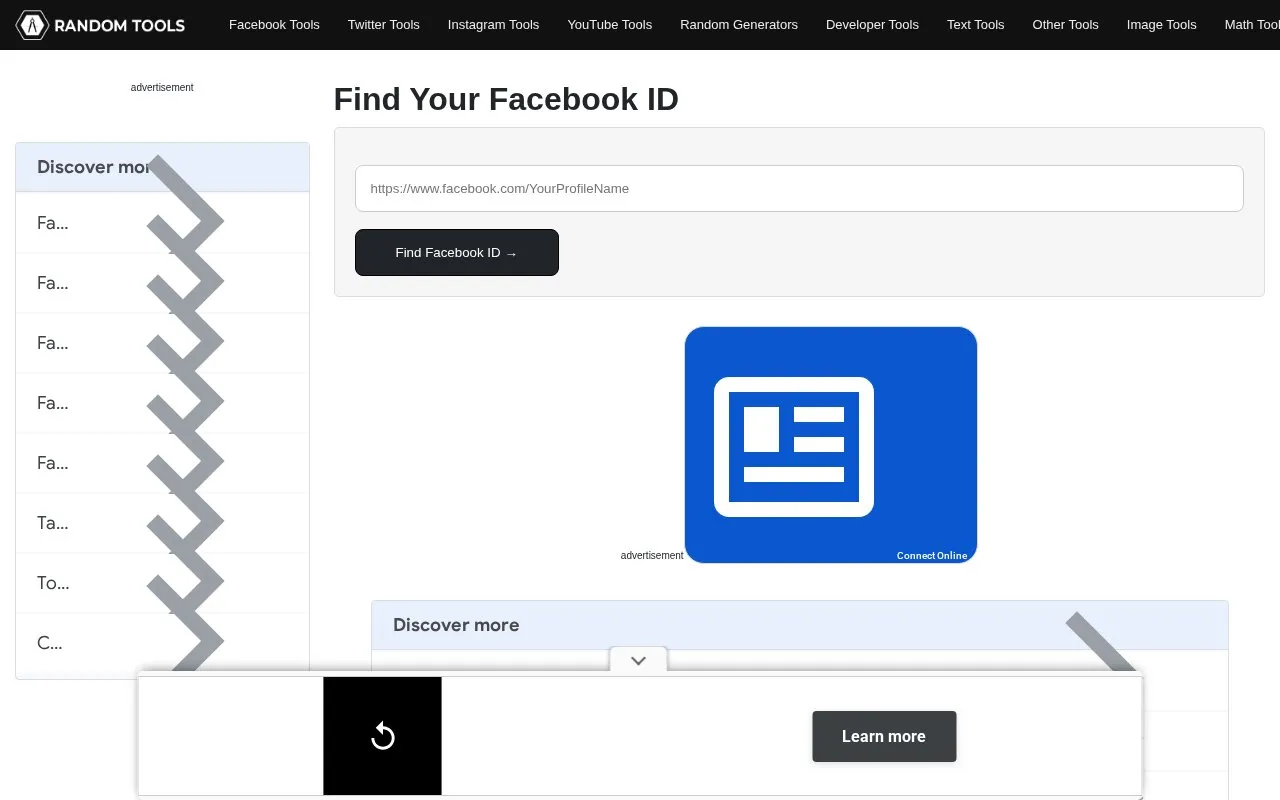Open the Instagram Tools menu
Viewport: 1280px width, 800px height.
(x=493, y=25)
